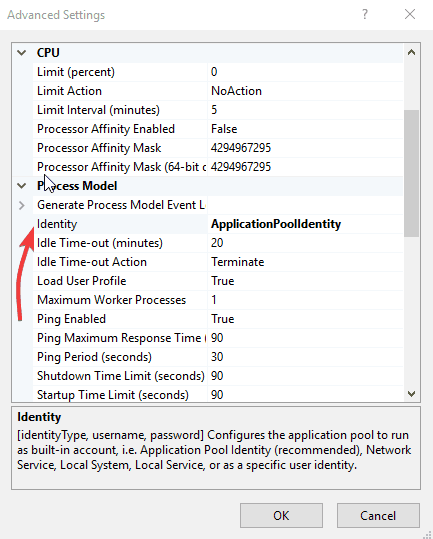Click Load User Profile True value
Viewport: 433px width, 539px height.
tap(223, 281)
